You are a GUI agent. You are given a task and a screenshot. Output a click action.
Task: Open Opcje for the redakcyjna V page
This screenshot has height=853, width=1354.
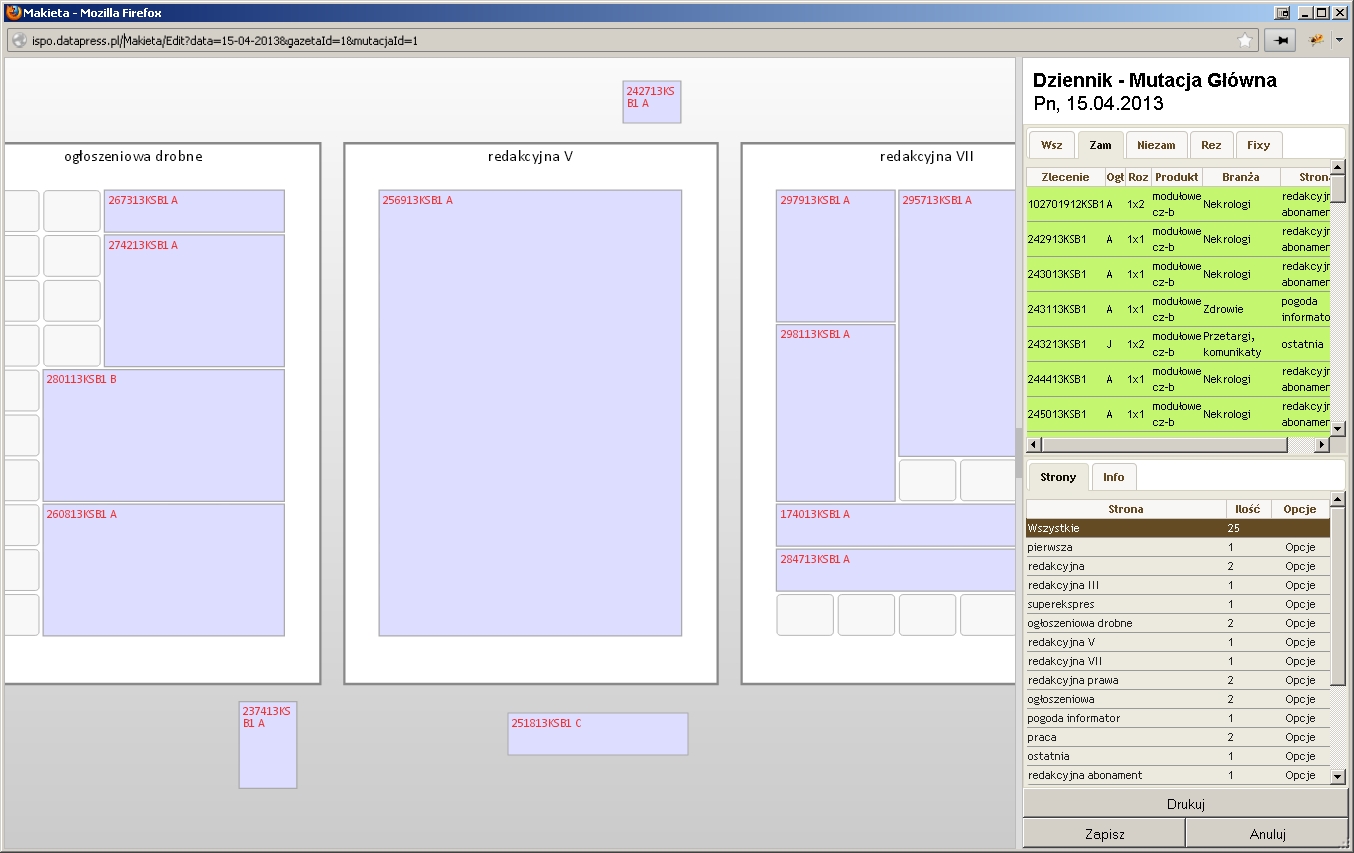tap(1300, 642)
